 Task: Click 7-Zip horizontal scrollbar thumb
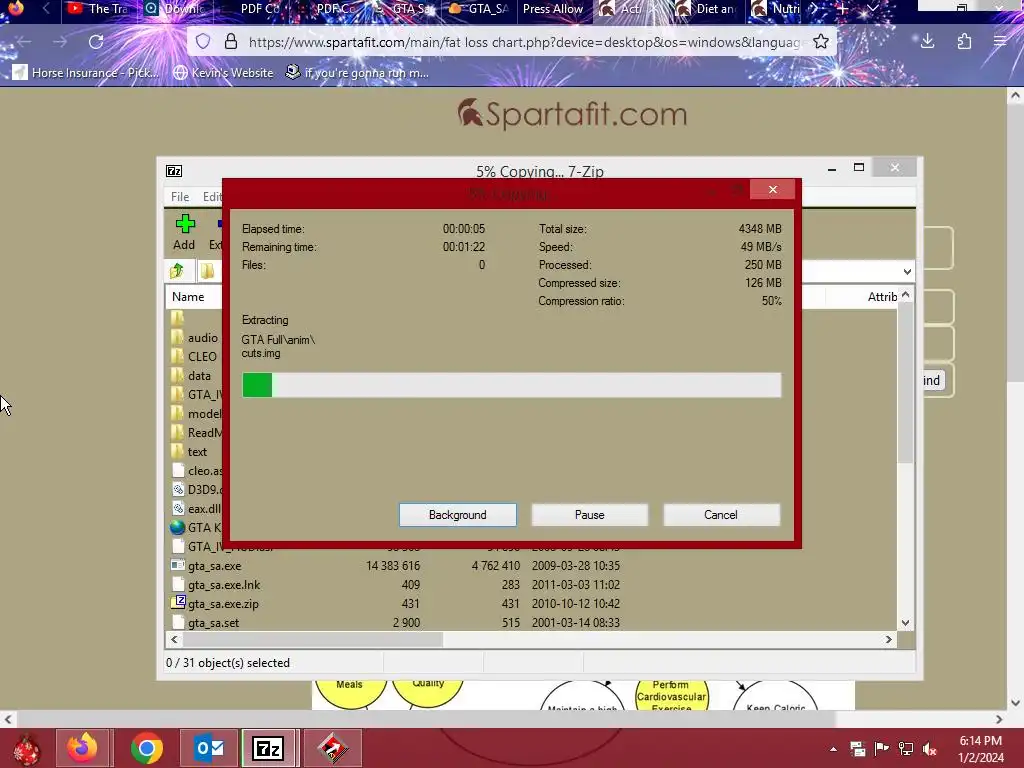[312, 639]
